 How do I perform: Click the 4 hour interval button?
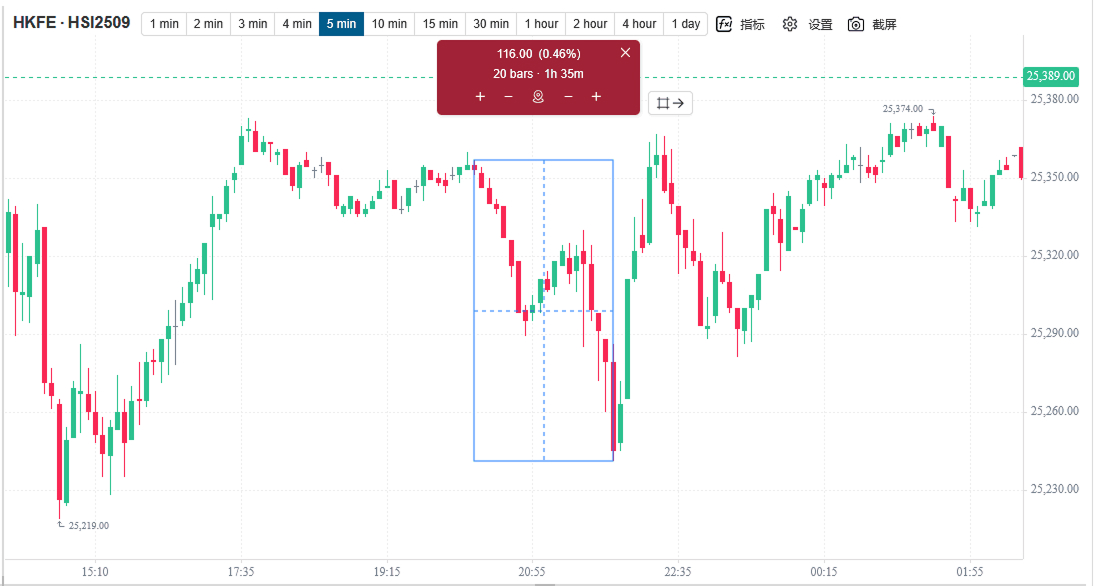(x=639, y=24)
